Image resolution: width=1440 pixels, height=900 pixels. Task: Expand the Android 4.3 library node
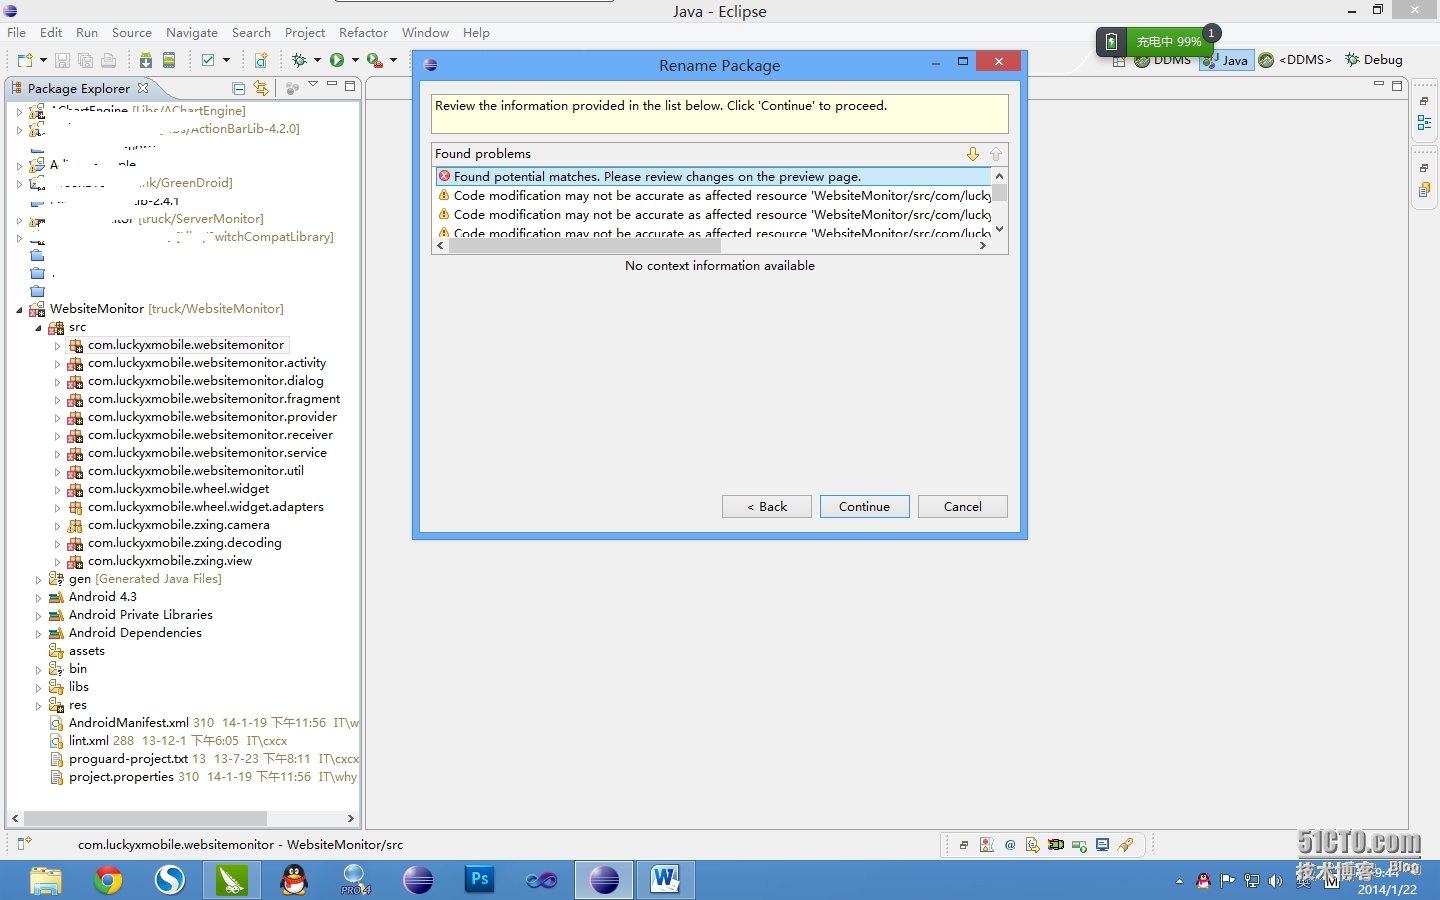click(38, 598)
